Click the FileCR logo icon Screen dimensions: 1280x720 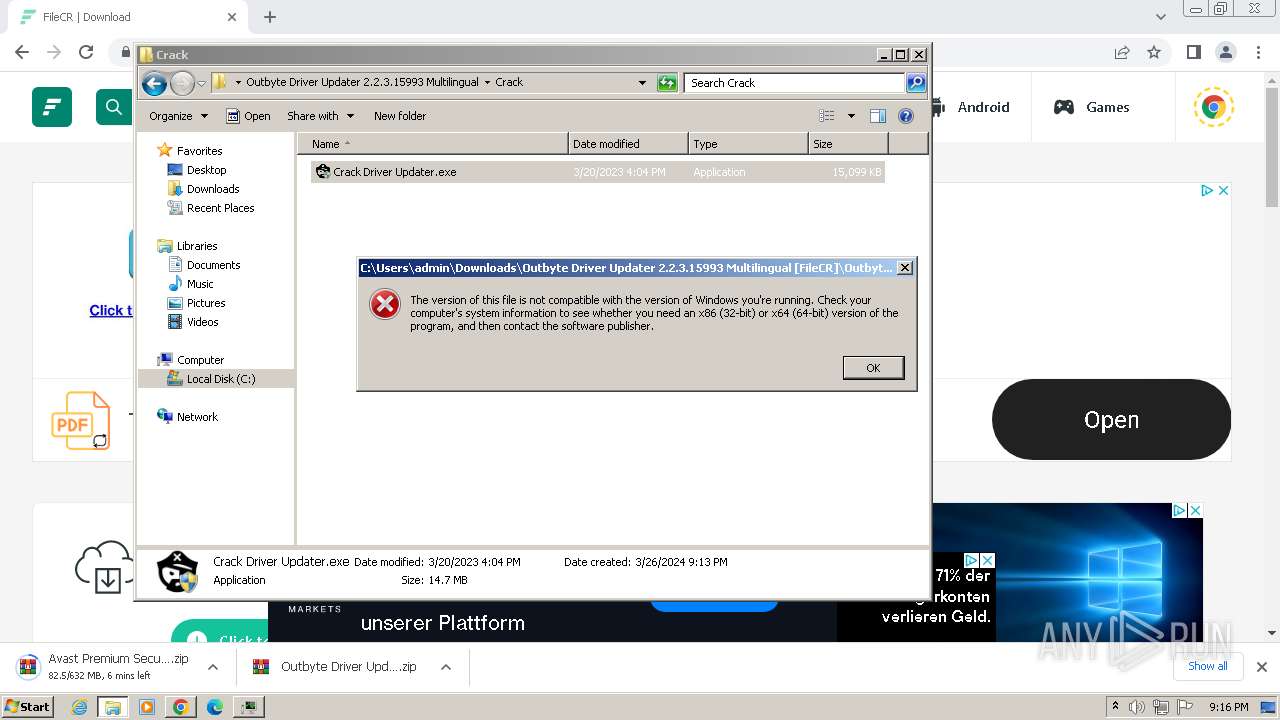tap(52, 107)
